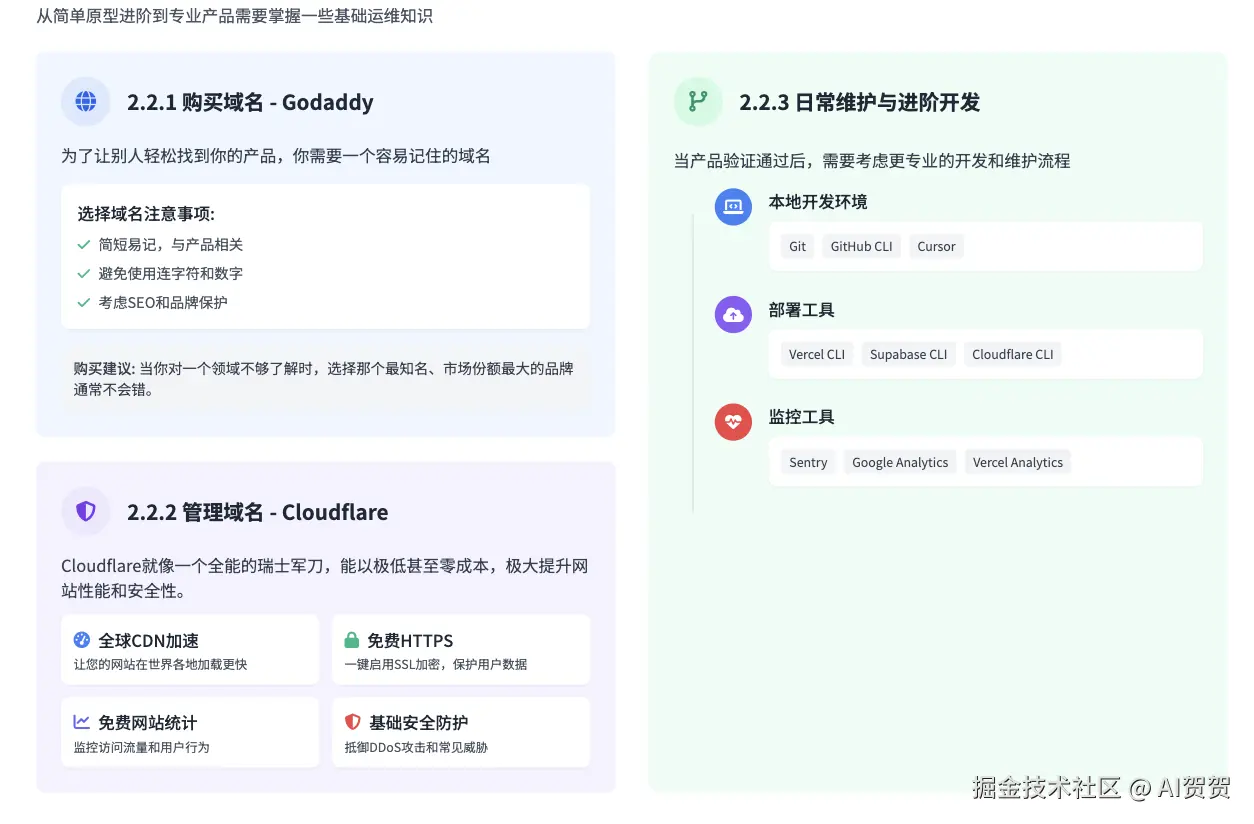Select the GitHub CLI tag

pos(861,246)
